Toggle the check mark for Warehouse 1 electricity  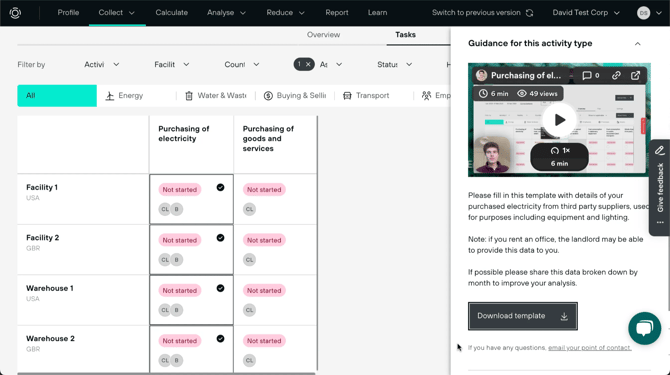[x=220, y=288]
